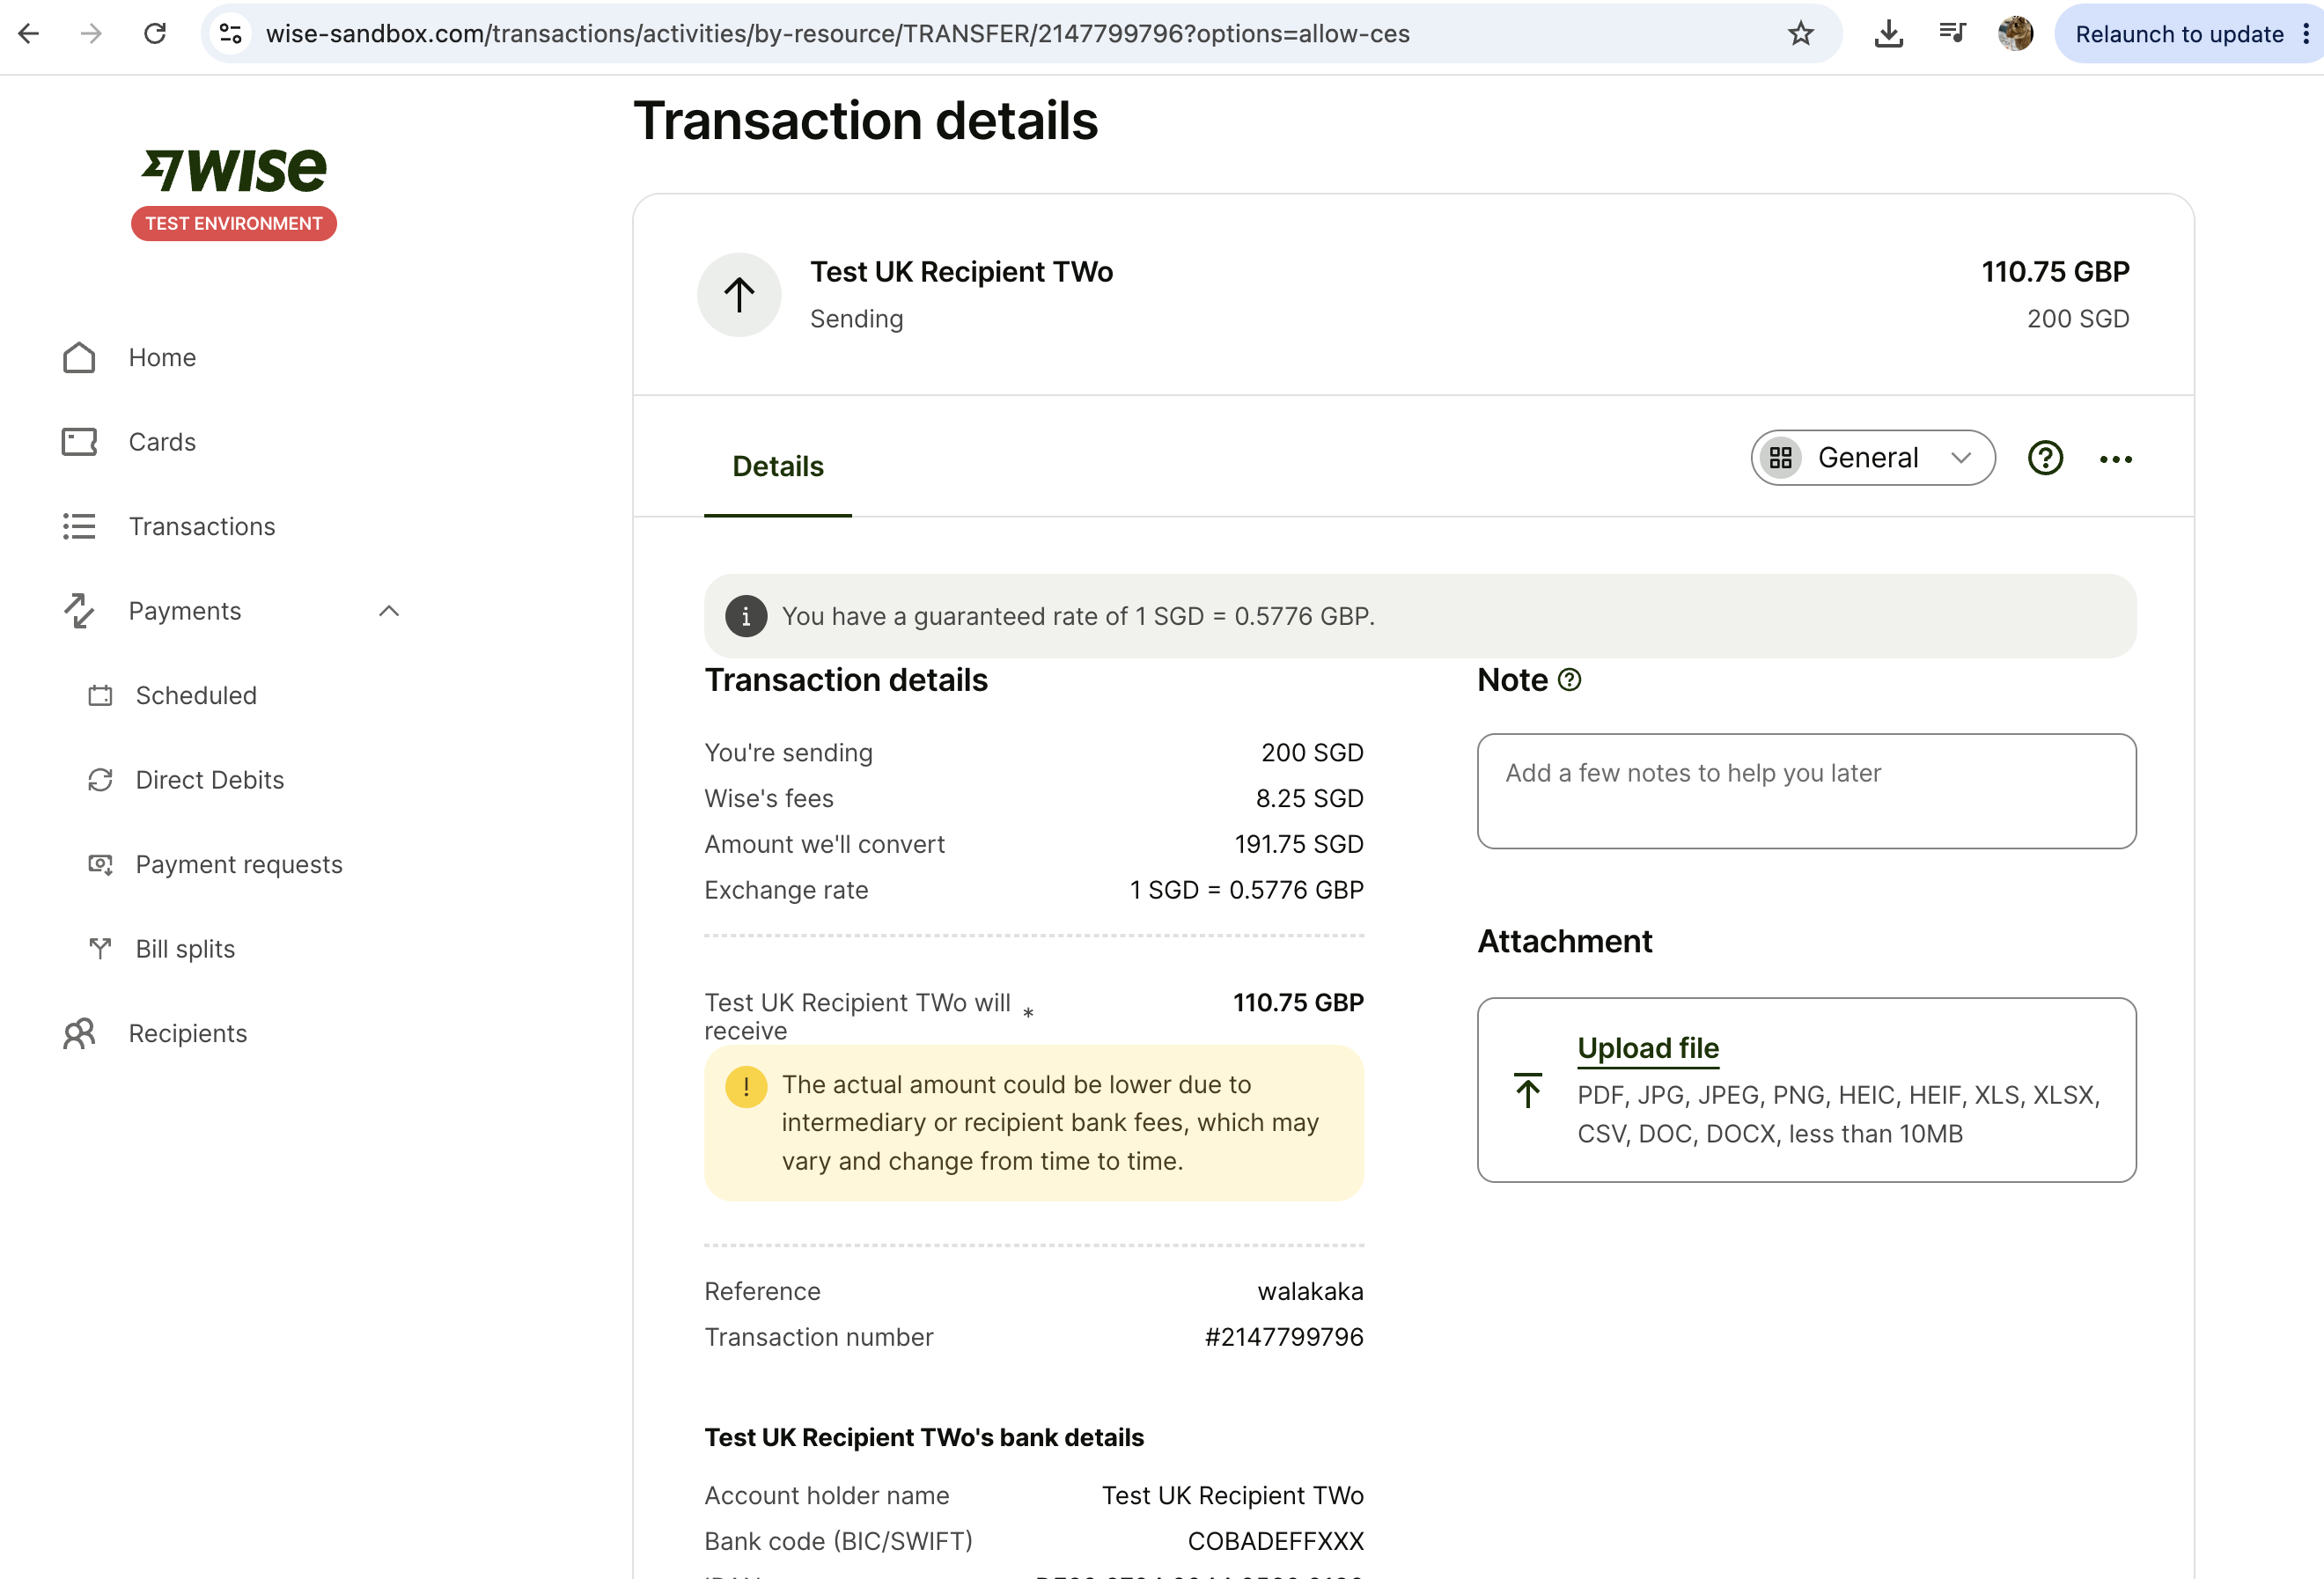Open the General category dropdown
Viewport: 2324px width, 1579px height.
coord(1873,458)
